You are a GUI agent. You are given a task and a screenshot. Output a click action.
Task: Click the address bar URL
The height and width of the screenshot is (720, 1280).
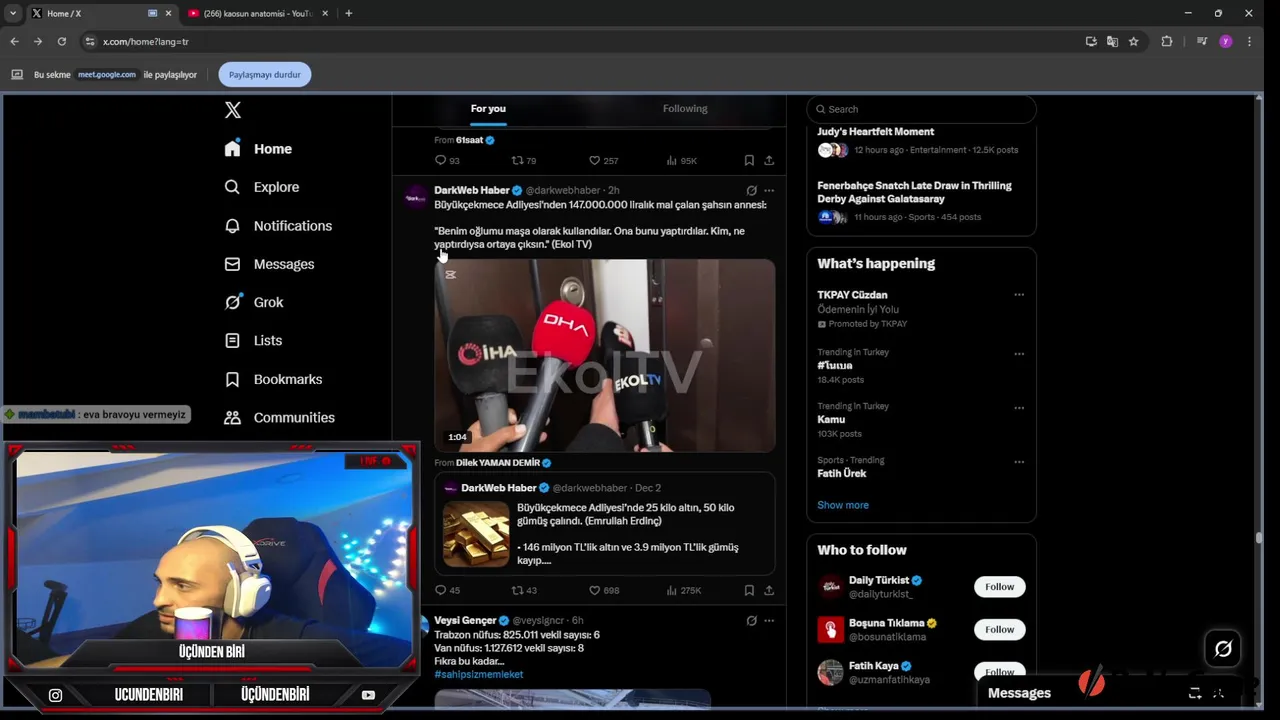point(145,41)
